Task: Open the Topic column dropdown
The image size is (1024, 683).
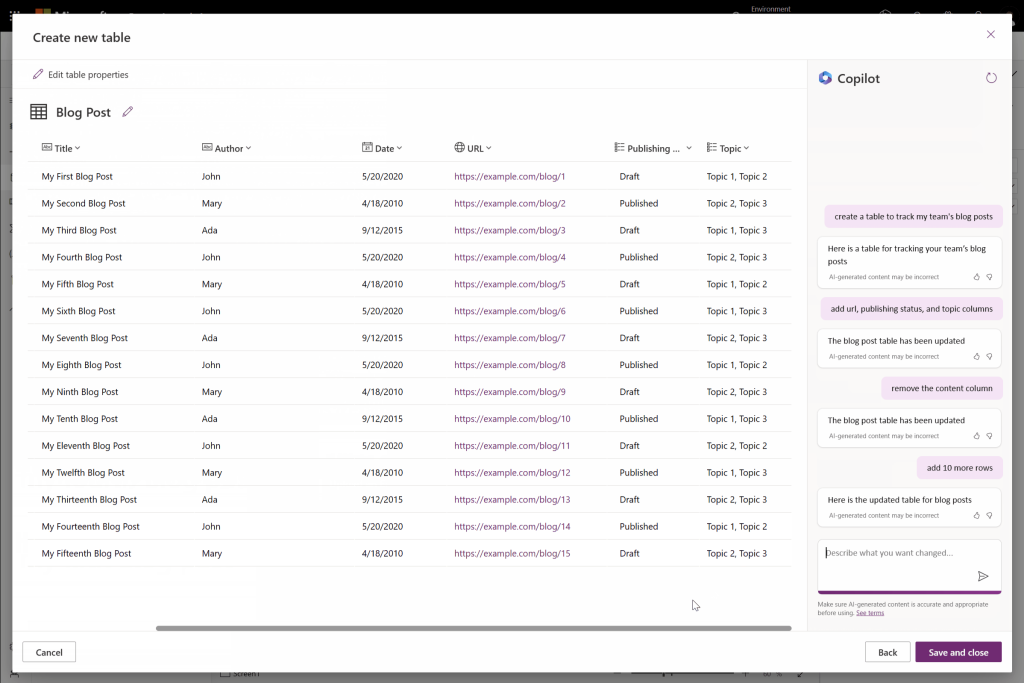Action: (x=746, y=148)
